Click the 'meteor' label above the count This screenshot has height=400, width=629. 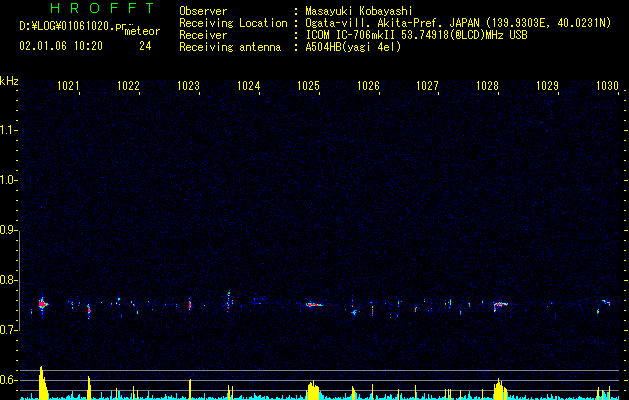tap(142, 31)
